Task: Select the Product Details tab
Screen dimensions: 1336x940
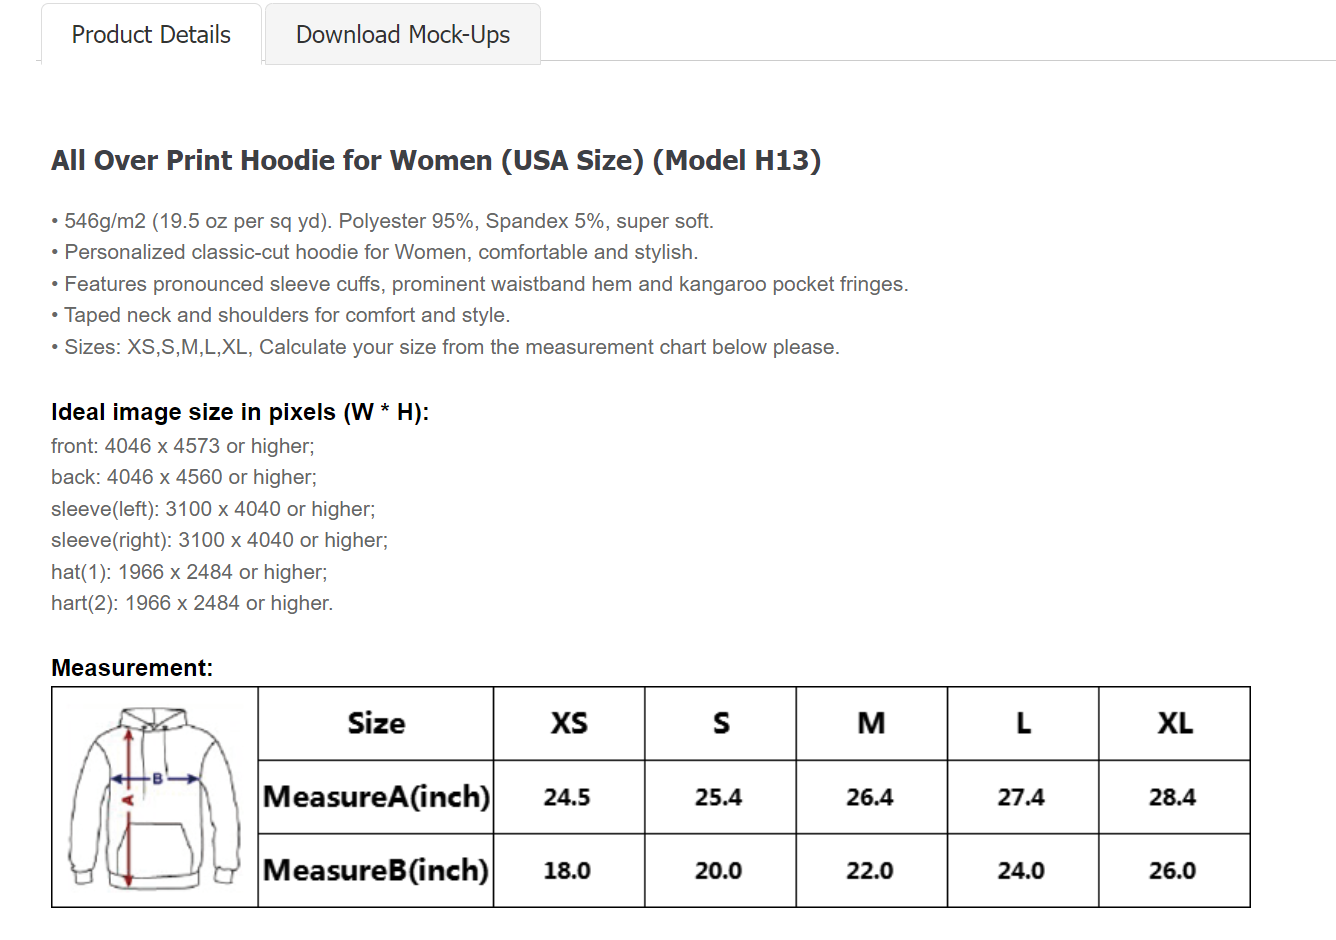Action: pyautogui.click(x=150, y=33)
